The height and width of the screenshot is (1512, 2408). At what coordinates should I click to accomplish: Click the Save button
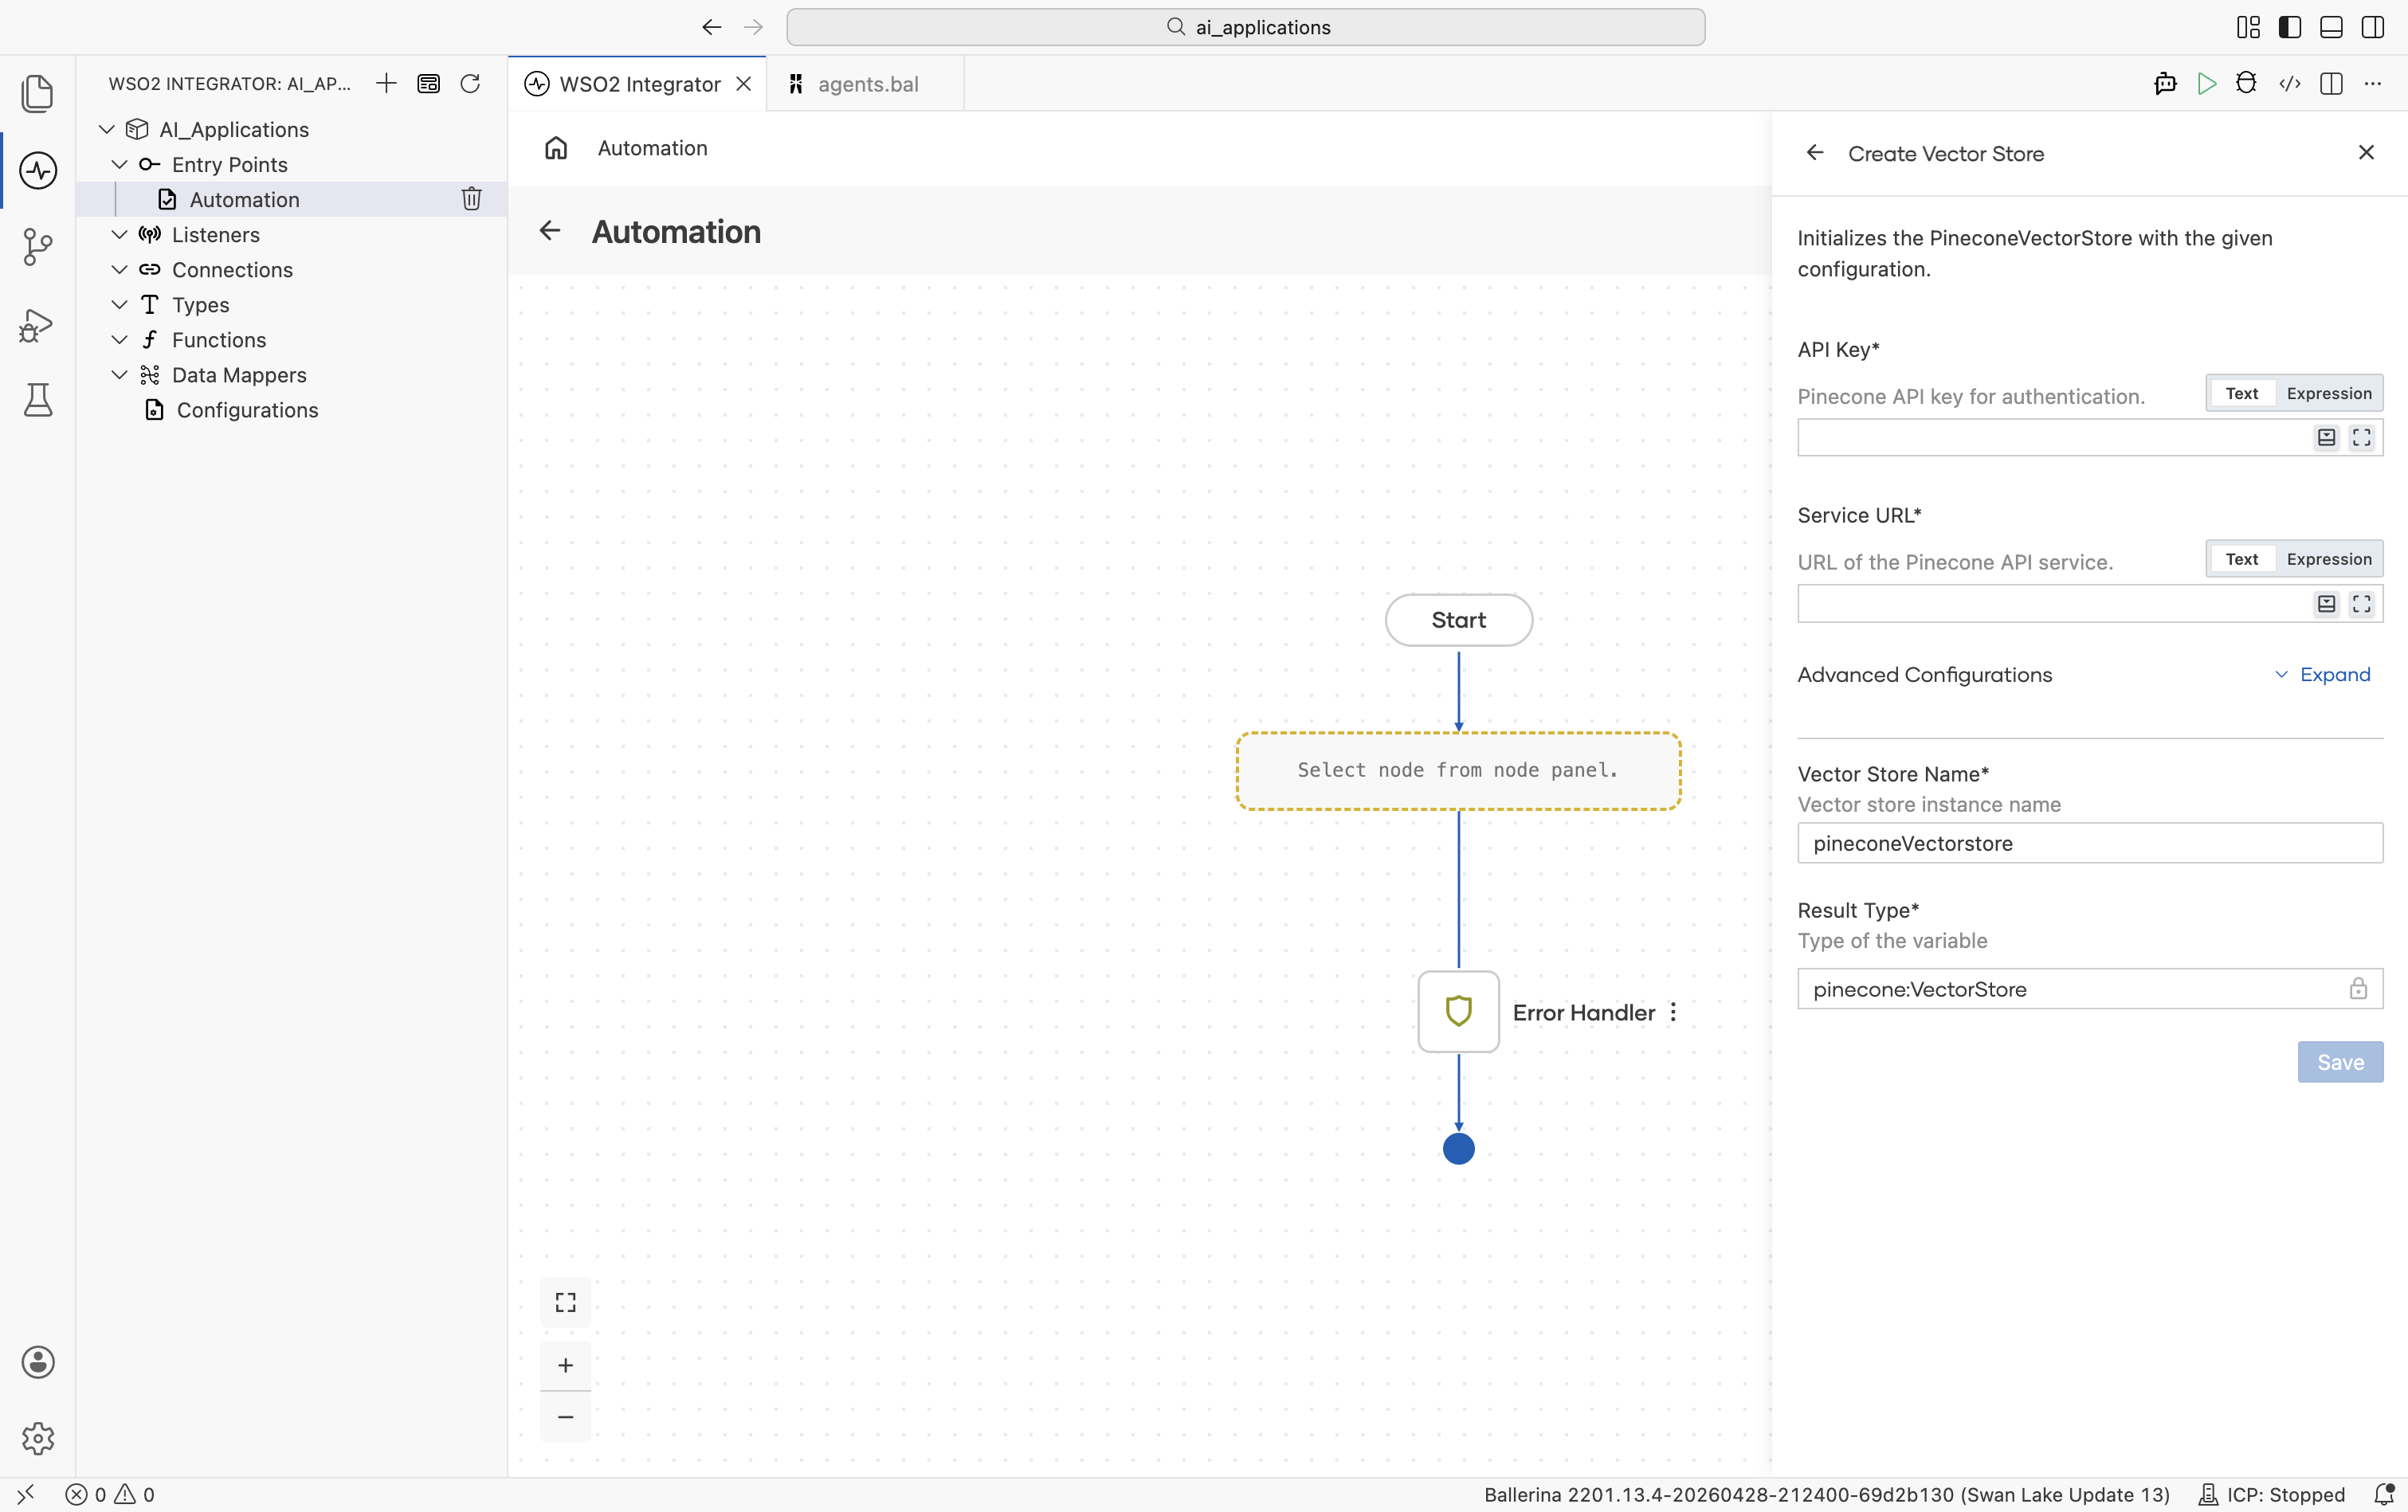[2340, 1062]
